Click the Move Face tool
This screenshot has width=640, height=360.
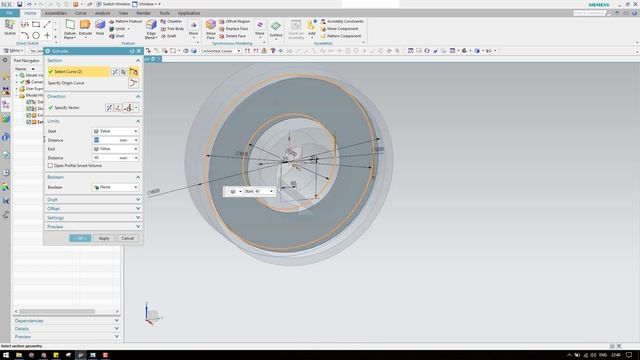(211, 29)
